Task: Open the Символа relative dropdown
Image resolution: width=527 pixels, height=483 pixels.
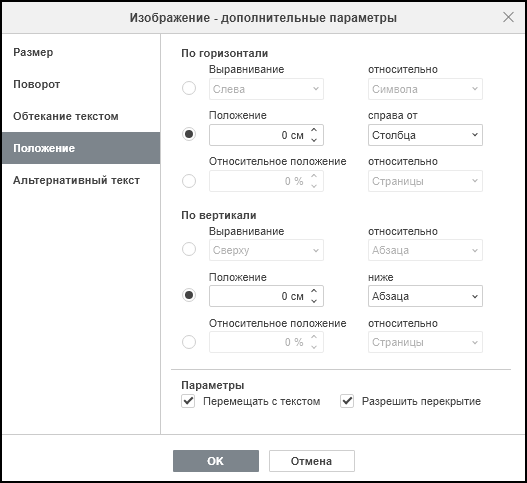Action: [425, 89]
